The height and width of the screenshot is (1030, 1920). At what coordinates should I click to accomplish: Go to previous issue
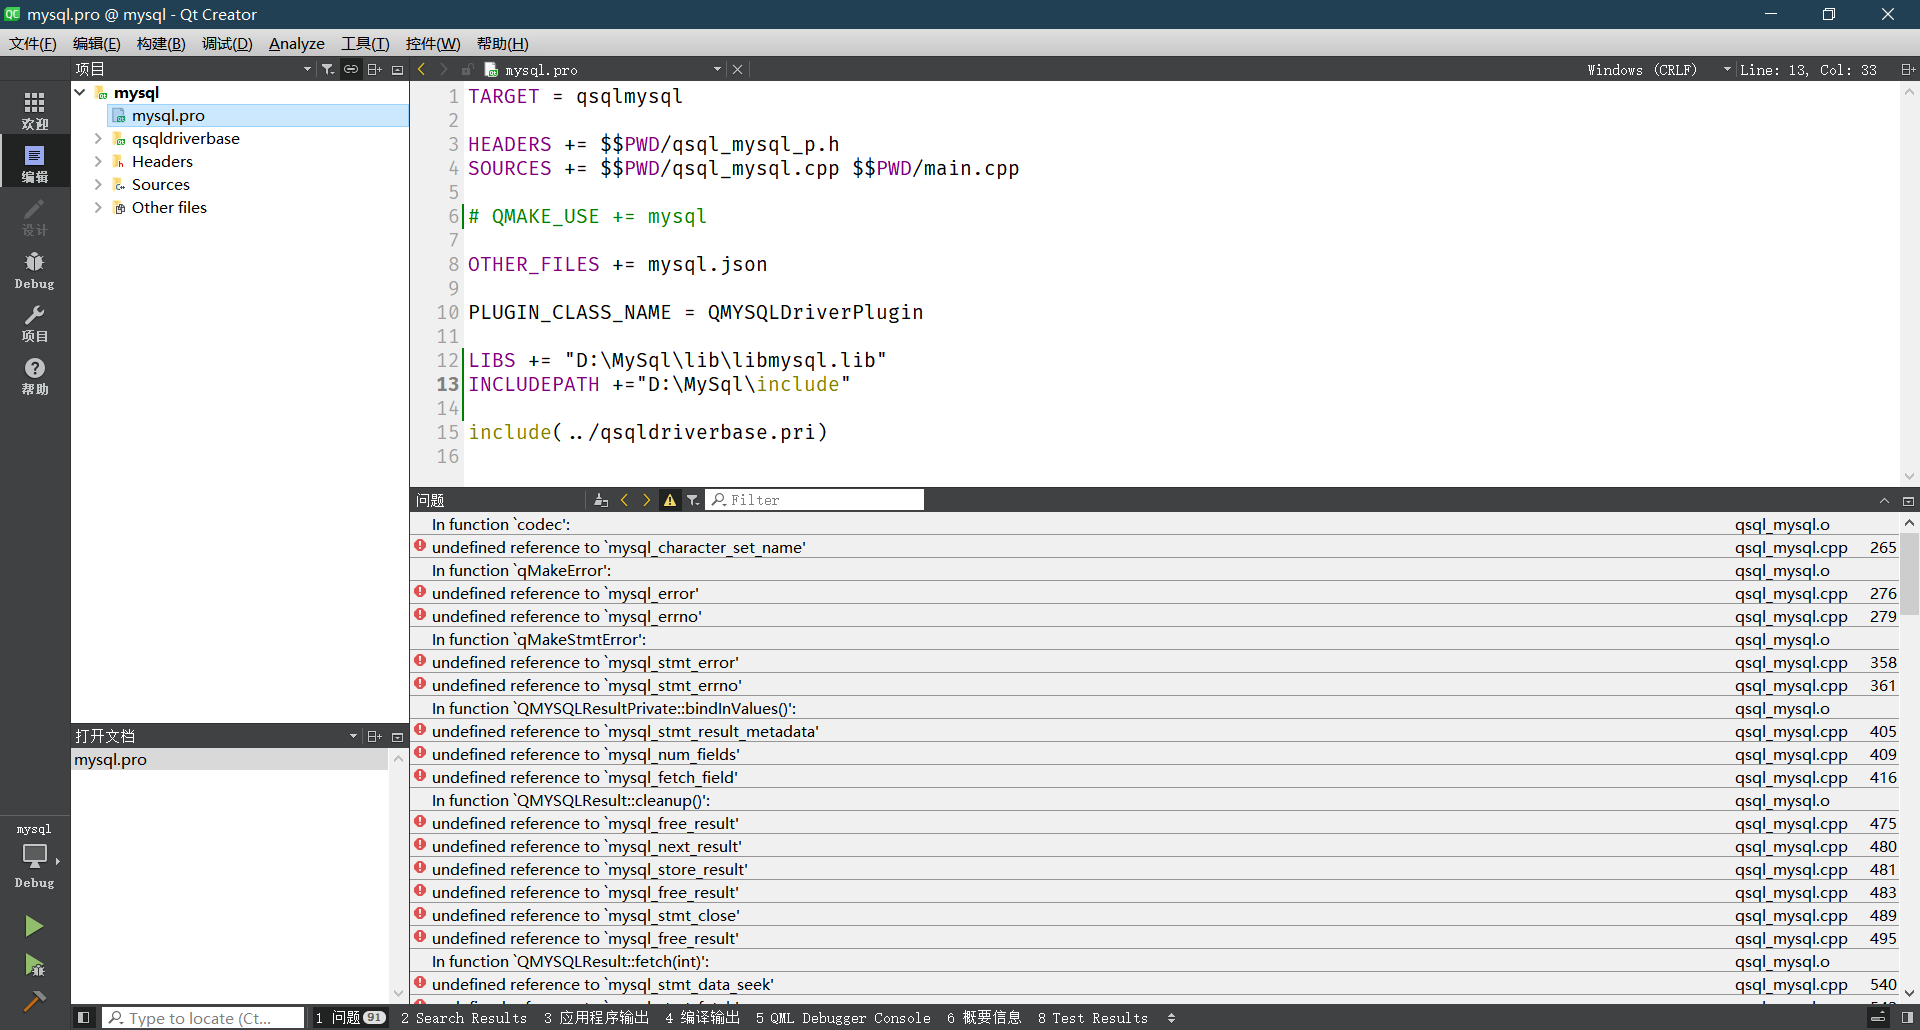coord(624,500)
